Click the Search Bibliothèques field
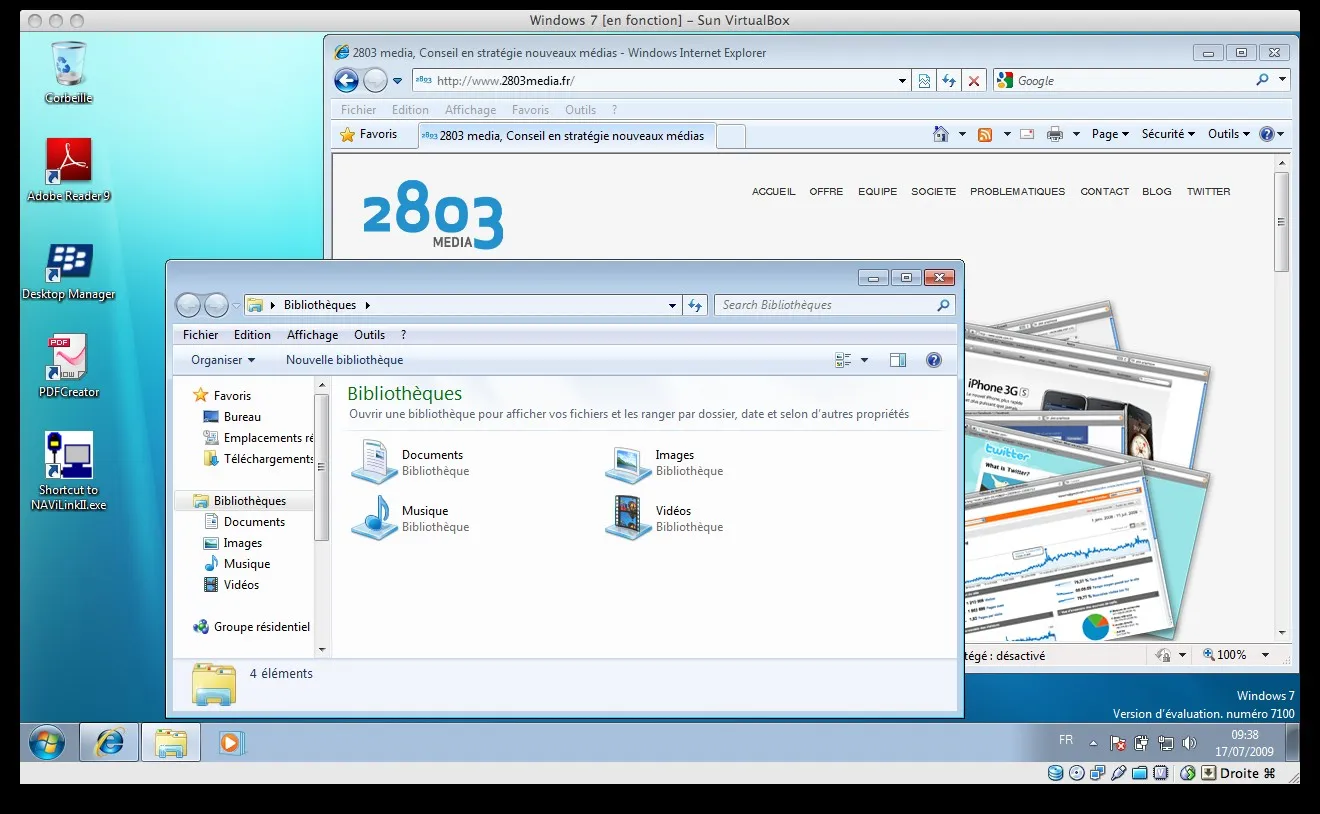The height and width of the screenshot is (814, 1320). [834, 305]
